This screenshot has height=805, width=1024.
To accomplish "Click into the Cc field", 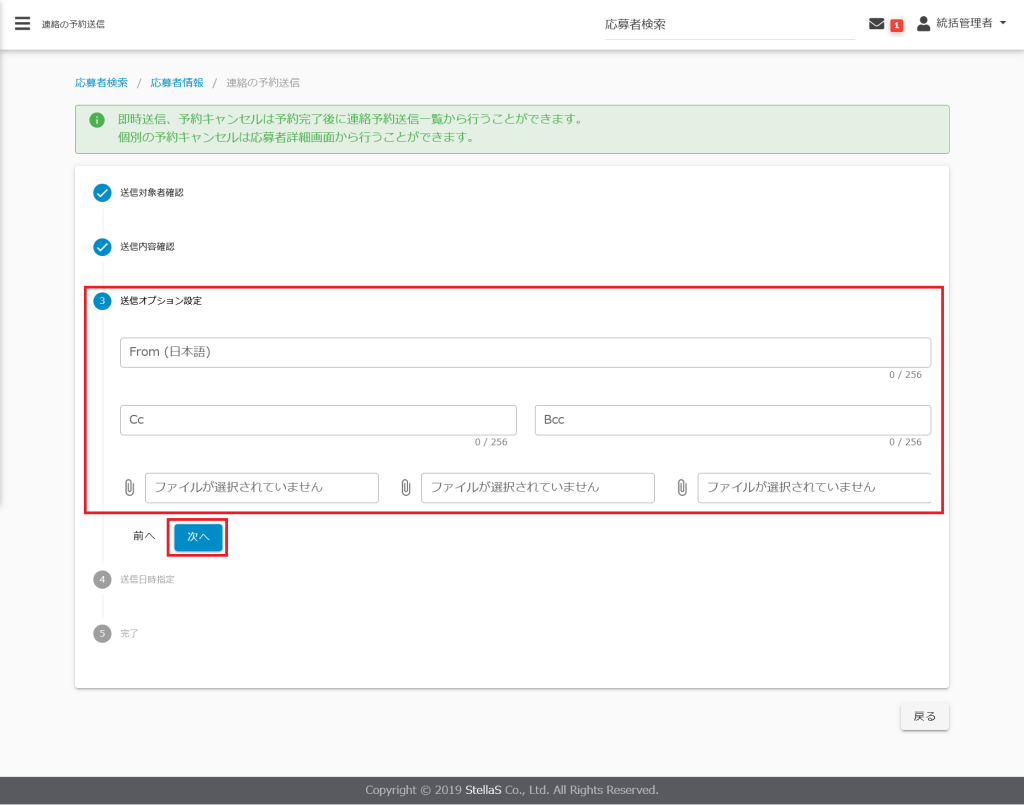I will click(318, 420).
